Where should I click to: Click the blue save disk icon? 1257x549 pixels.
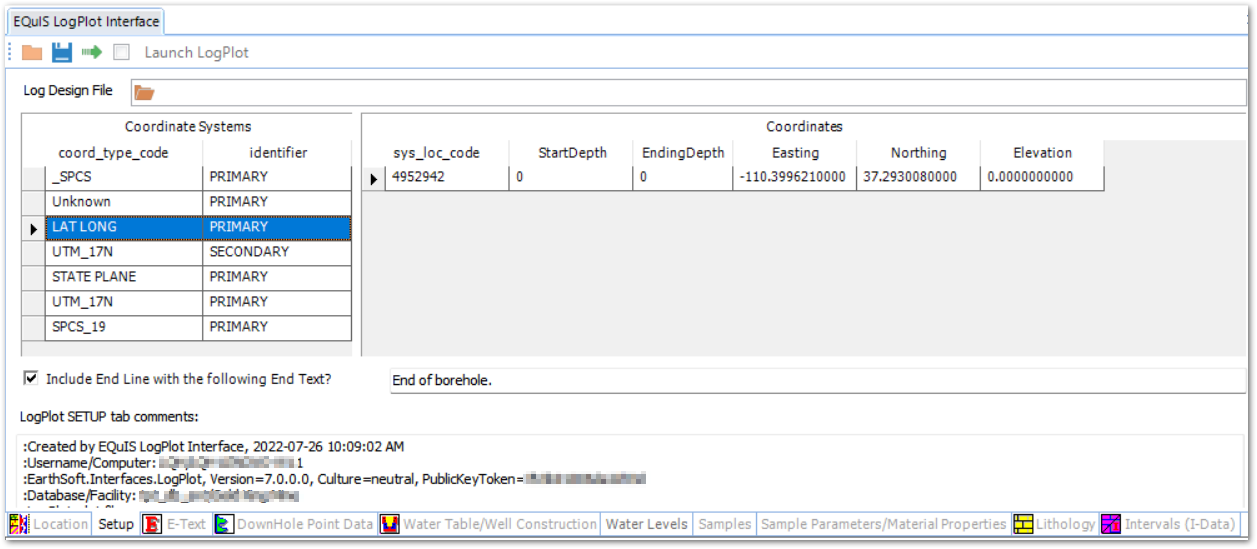62,52
